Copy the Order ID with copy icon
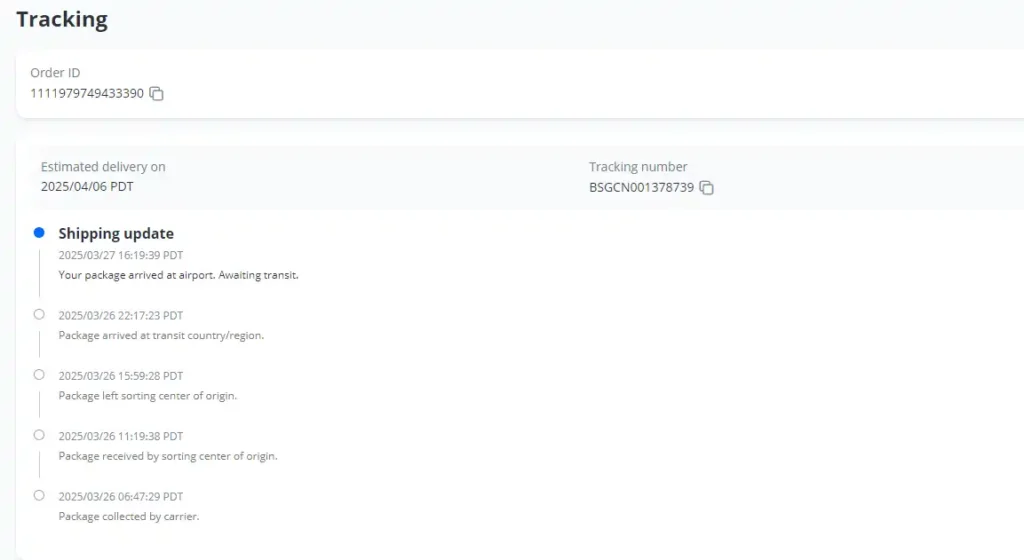This screenshot has height=560, width=1024. 156,93
